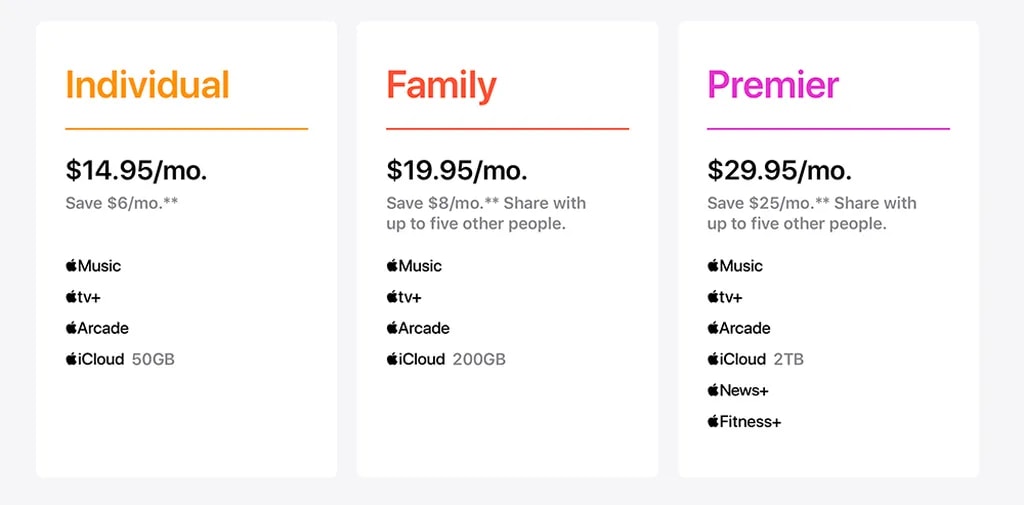
Task: Click iCloud 200GB logo in Family plan
Action: click(416, 359)
